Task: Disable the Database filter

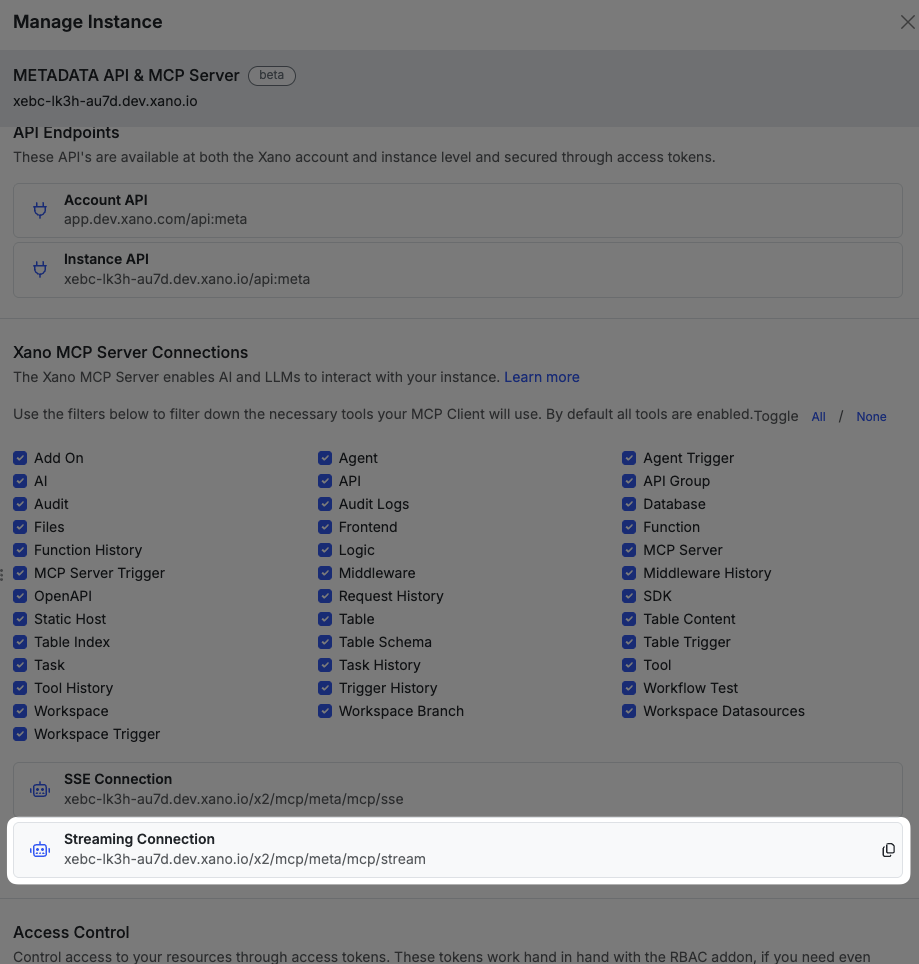Action: click(629, 504)
